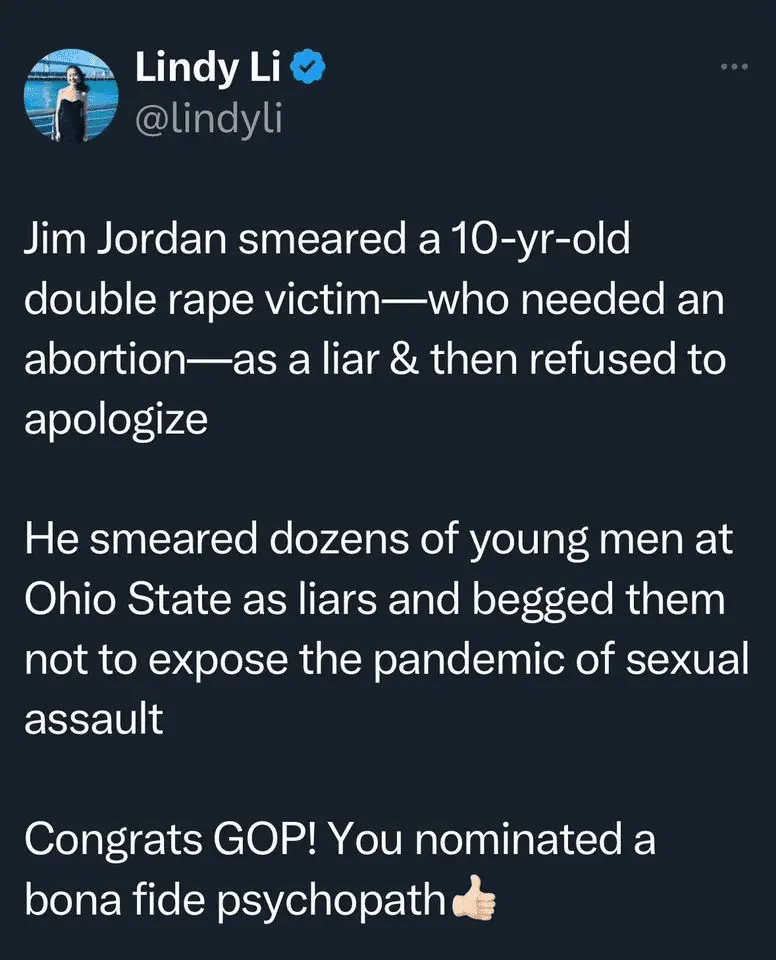Click the word "apologize" in the tweet
The height and width of the screenshot is (960, 776).
[116, 420]
